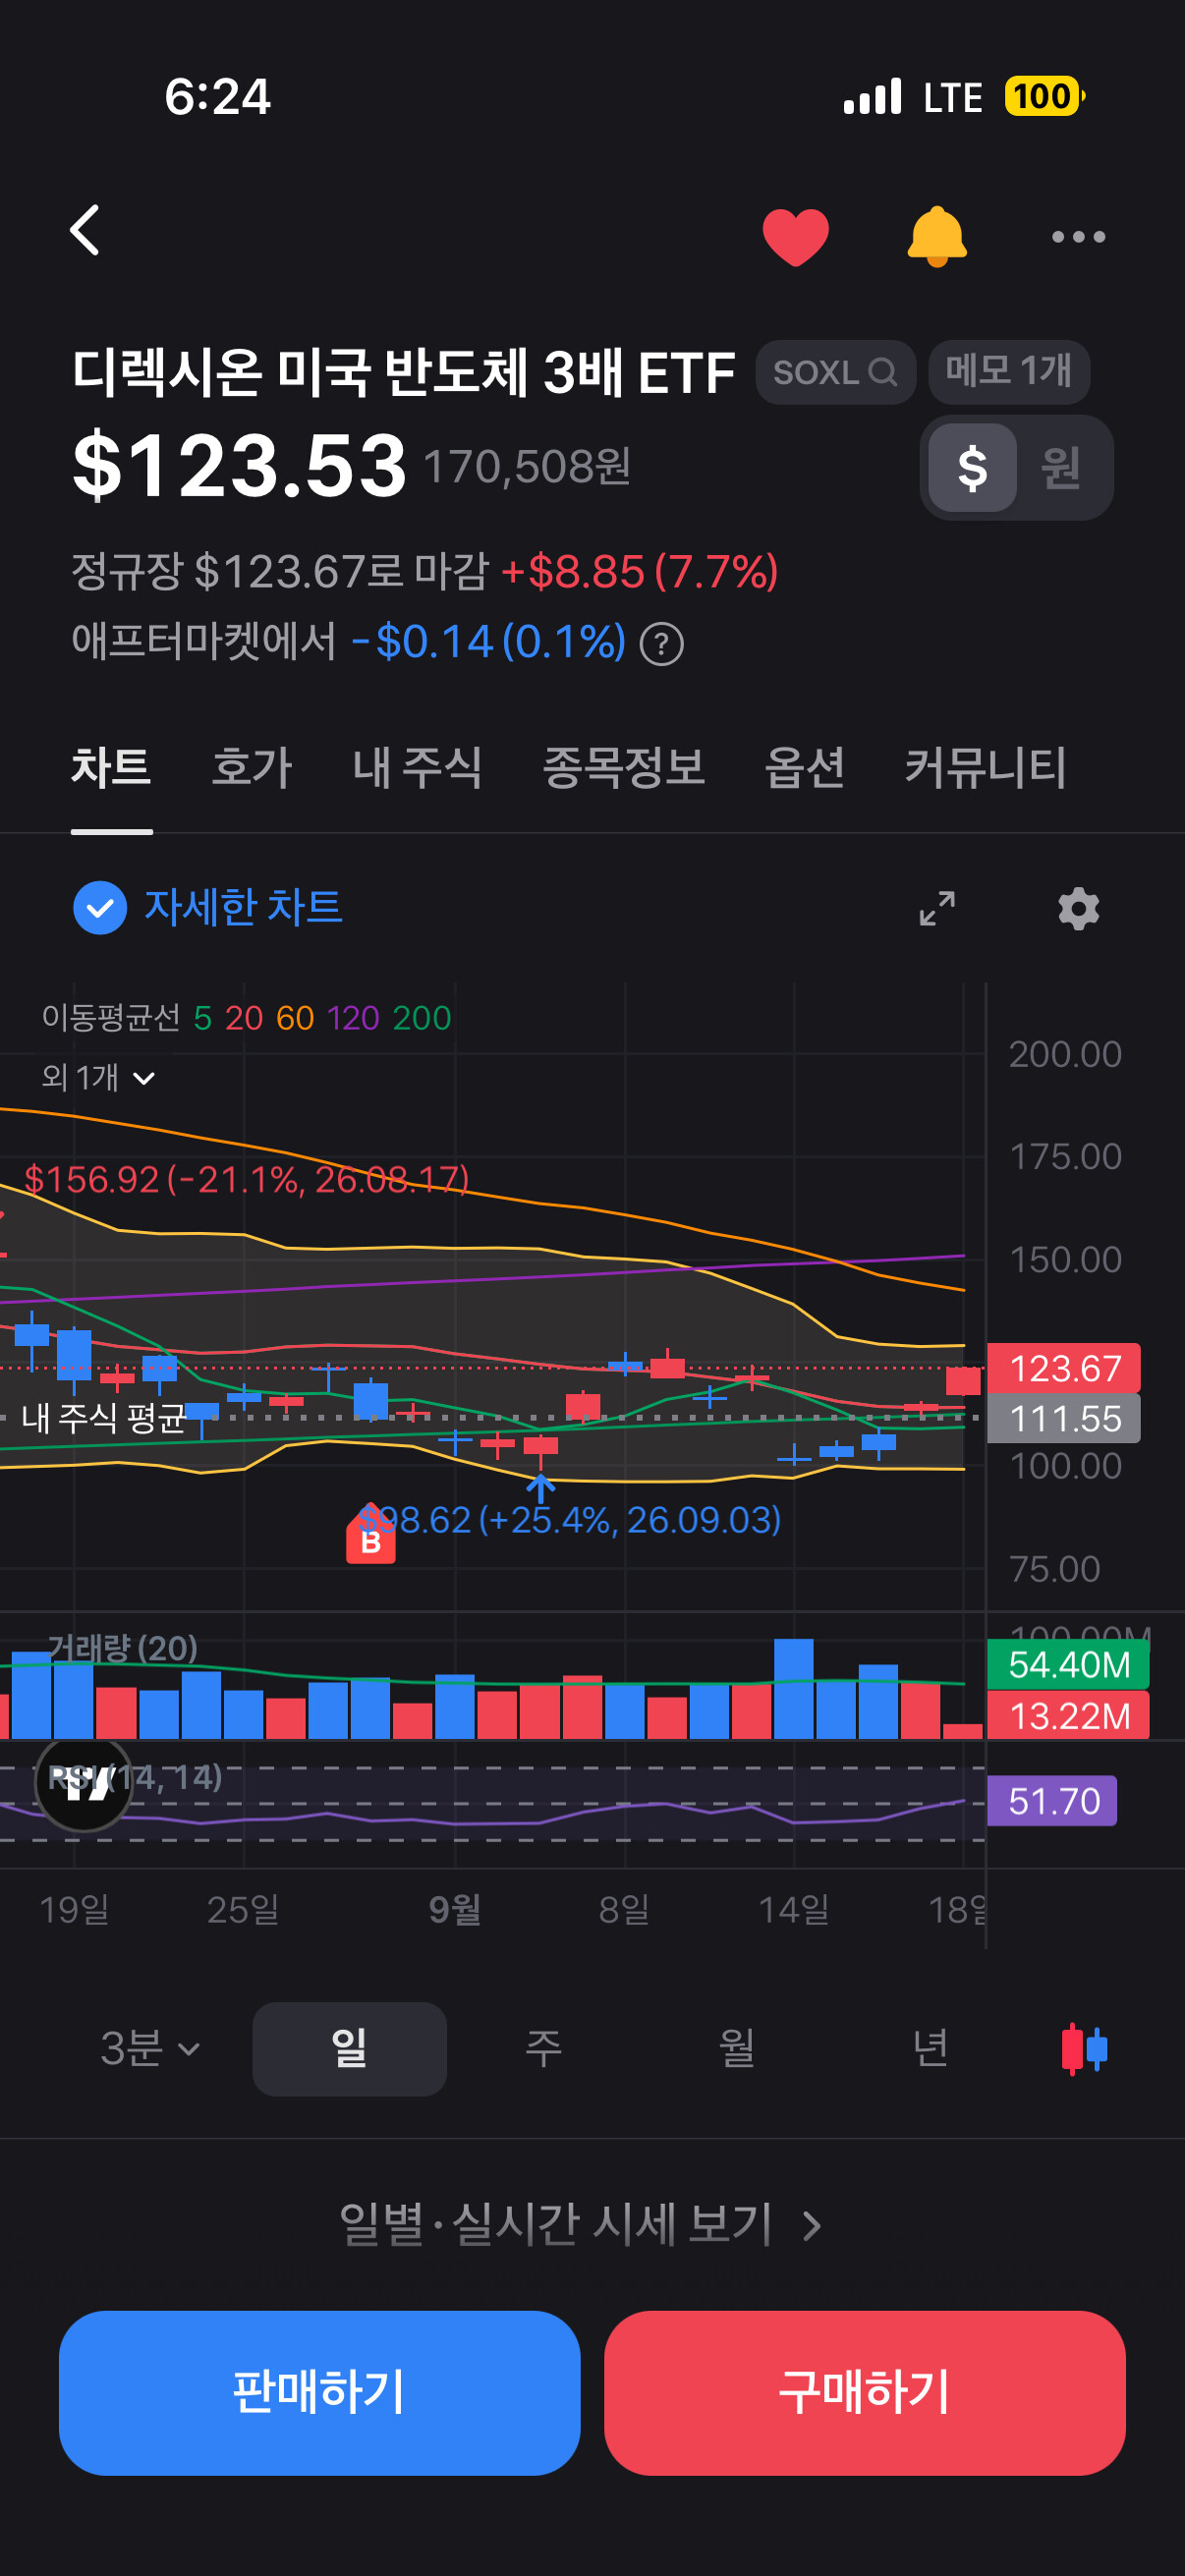Viewport: 1185px width, 2576px height.
Task: Open chart settings gear icon
Action: coord(1078,908)
